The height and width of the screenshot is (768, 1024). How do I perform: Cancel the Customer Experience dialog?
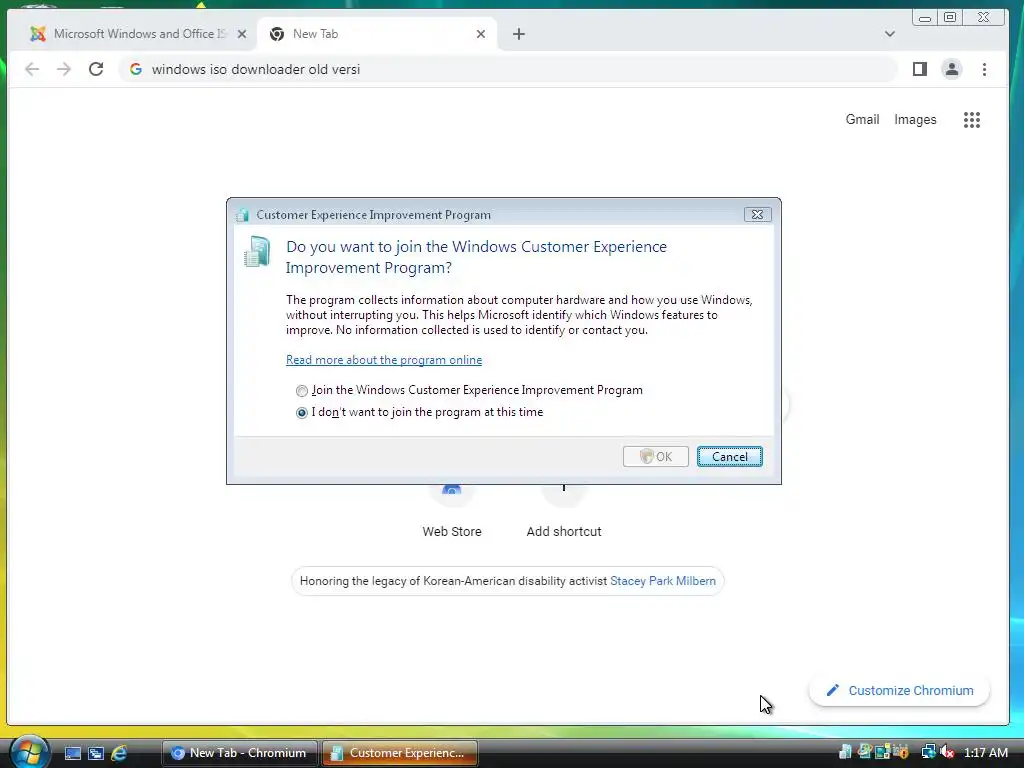point(729,456)
